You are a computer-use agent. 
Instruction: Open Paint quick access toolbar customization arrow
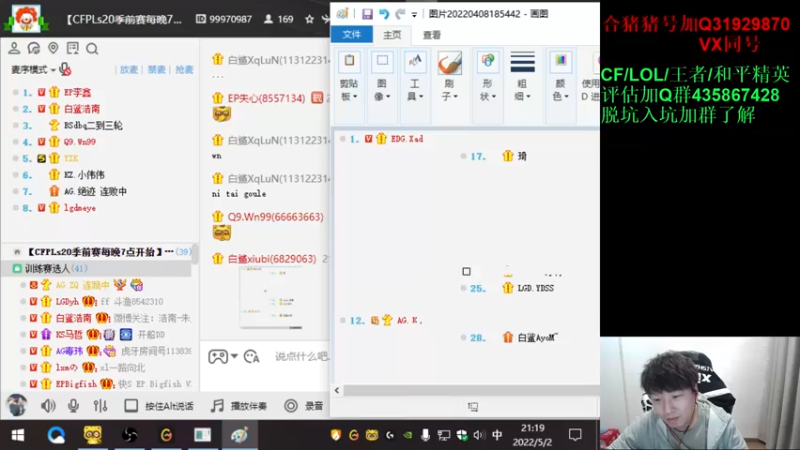[414, 15]
